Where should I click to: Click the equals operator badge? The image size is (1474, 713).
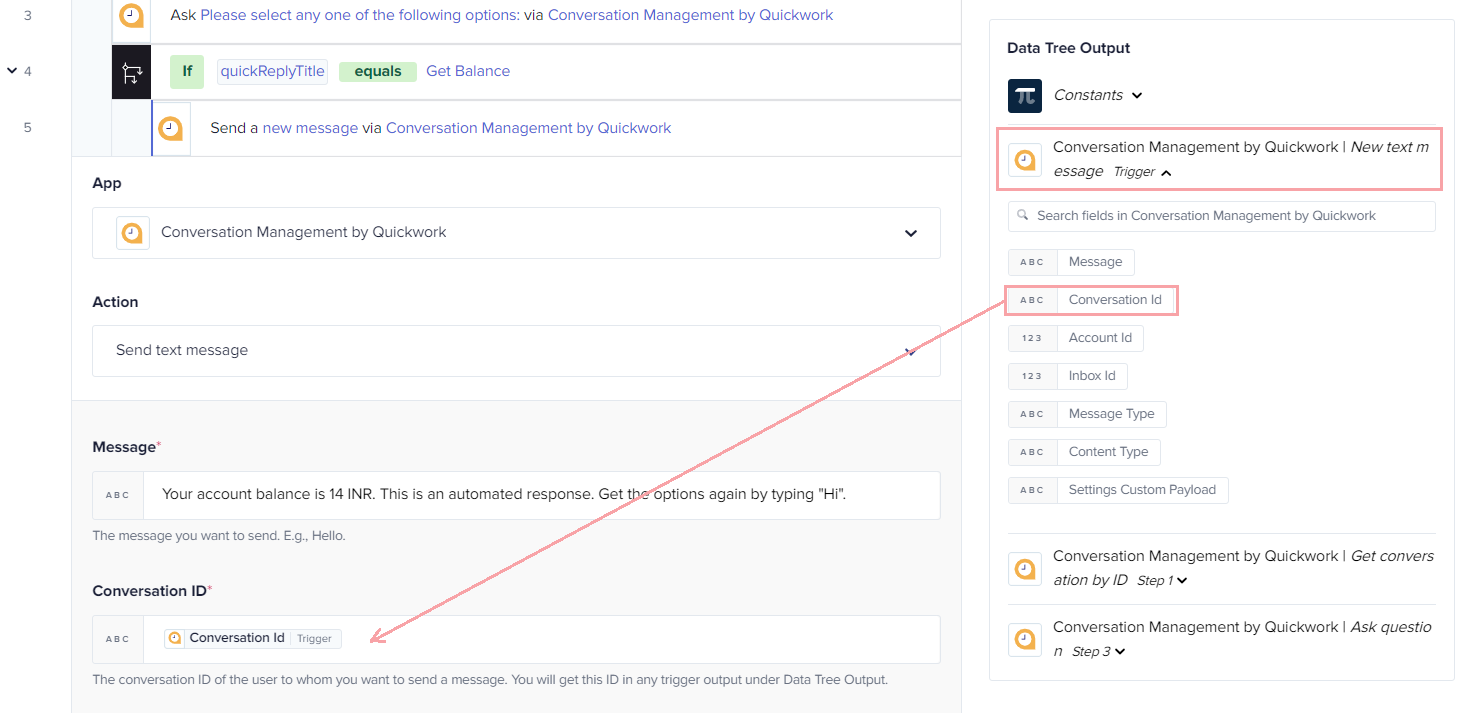pos(378,72)
